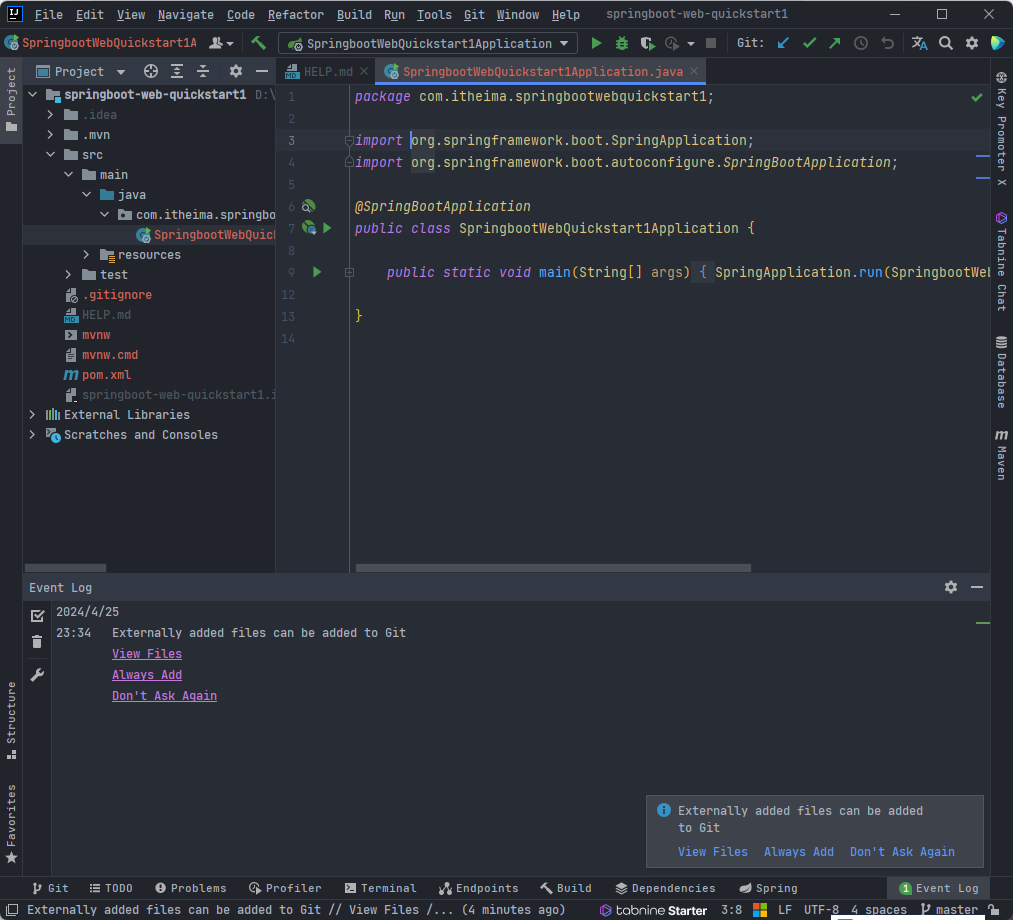Viewport: 1013px width, 920px height.
Task: Toggle Project tool window stripe button
Action: coord(11,100)
